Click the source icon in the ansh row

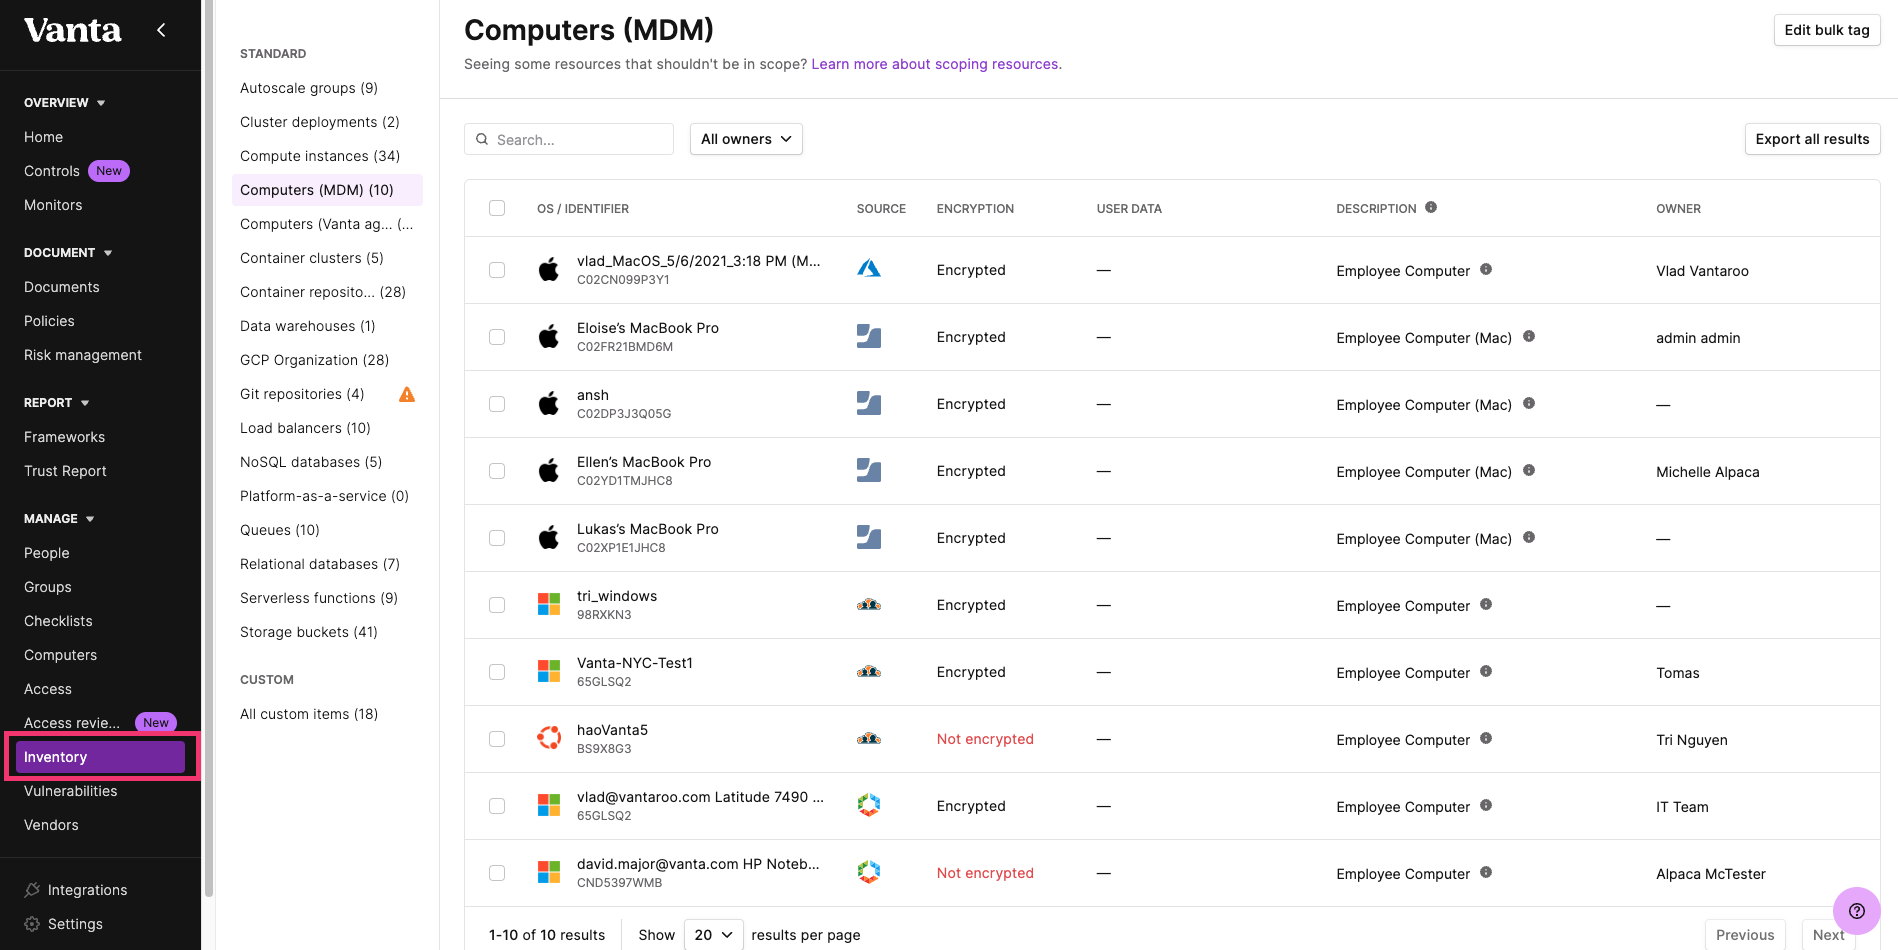click(x=869, y=404)
